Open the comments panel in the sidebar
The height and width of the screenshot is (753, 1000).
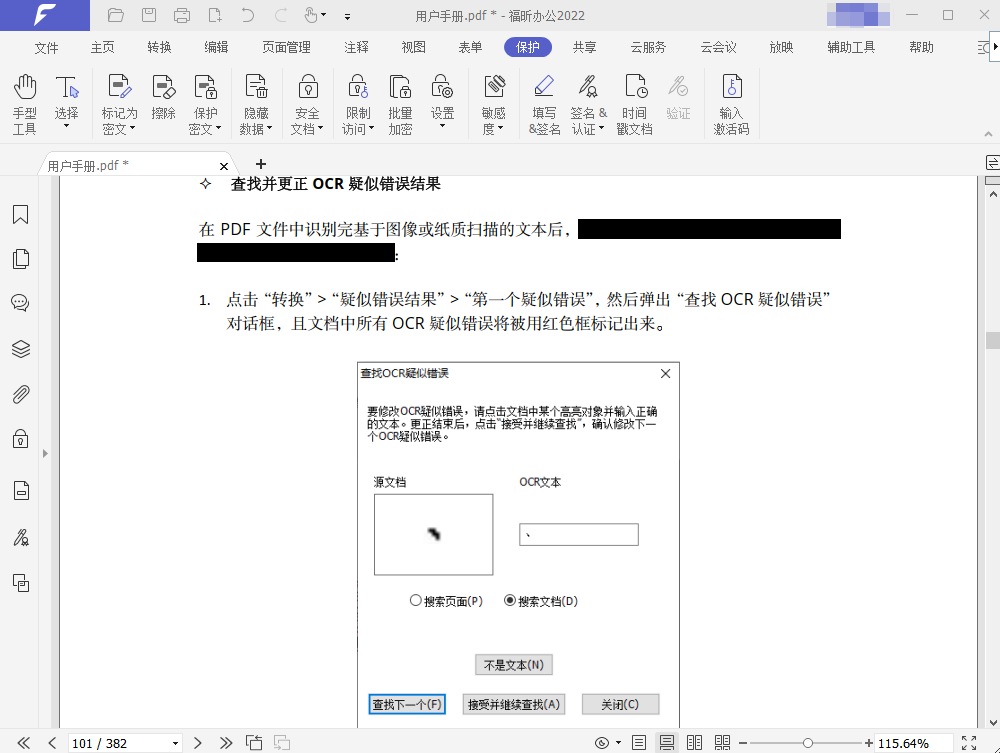click(20, 303)
